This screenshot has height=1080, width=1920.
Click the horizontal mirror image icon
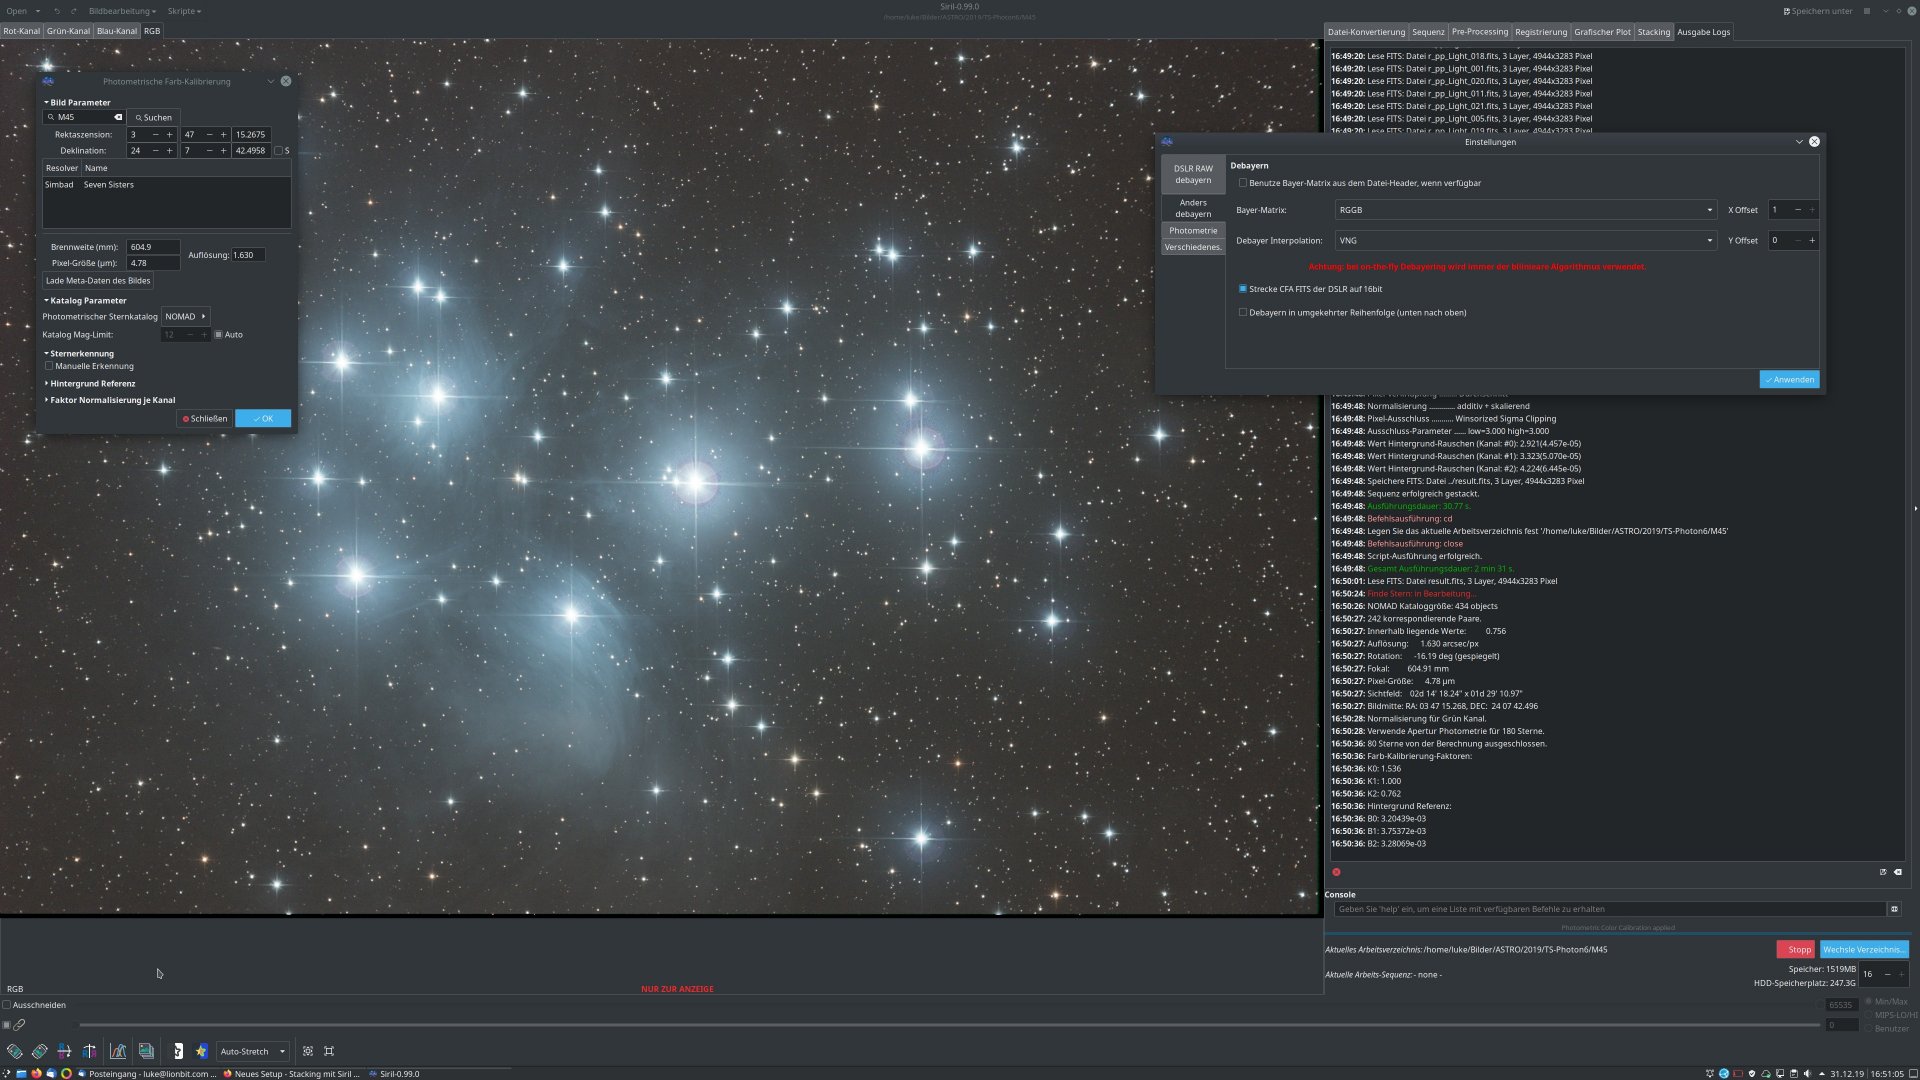pyautogui.click(x=65, y=1051)
